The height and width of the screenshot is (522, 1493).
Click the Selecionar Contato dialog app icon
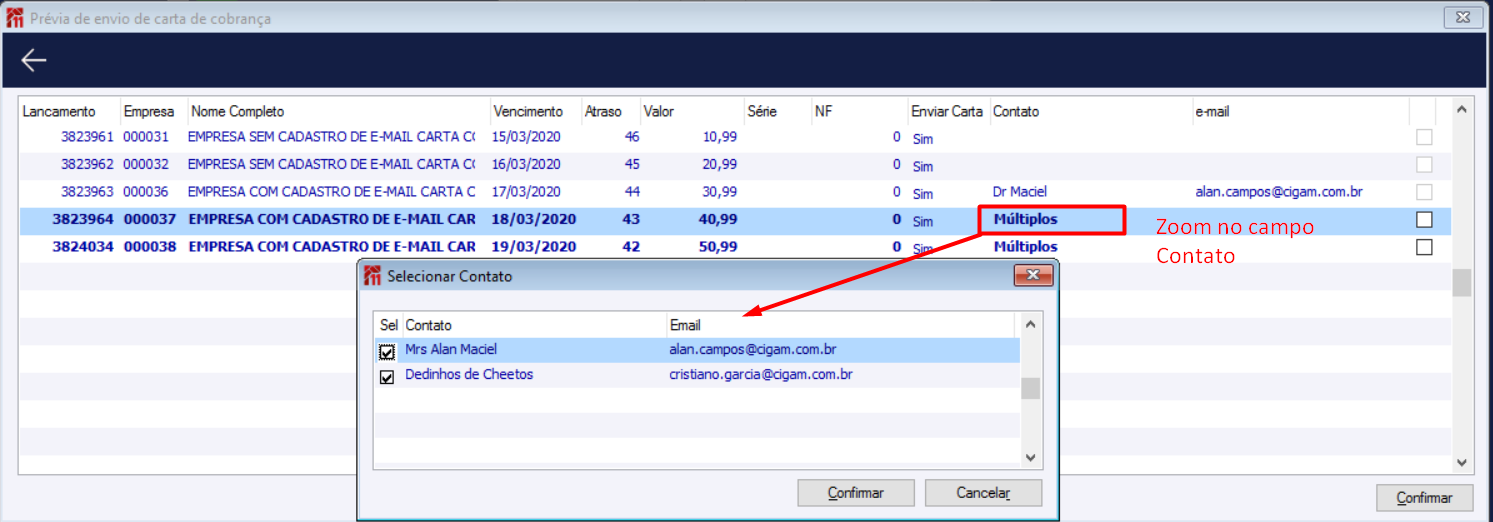(x=372, y=276)
